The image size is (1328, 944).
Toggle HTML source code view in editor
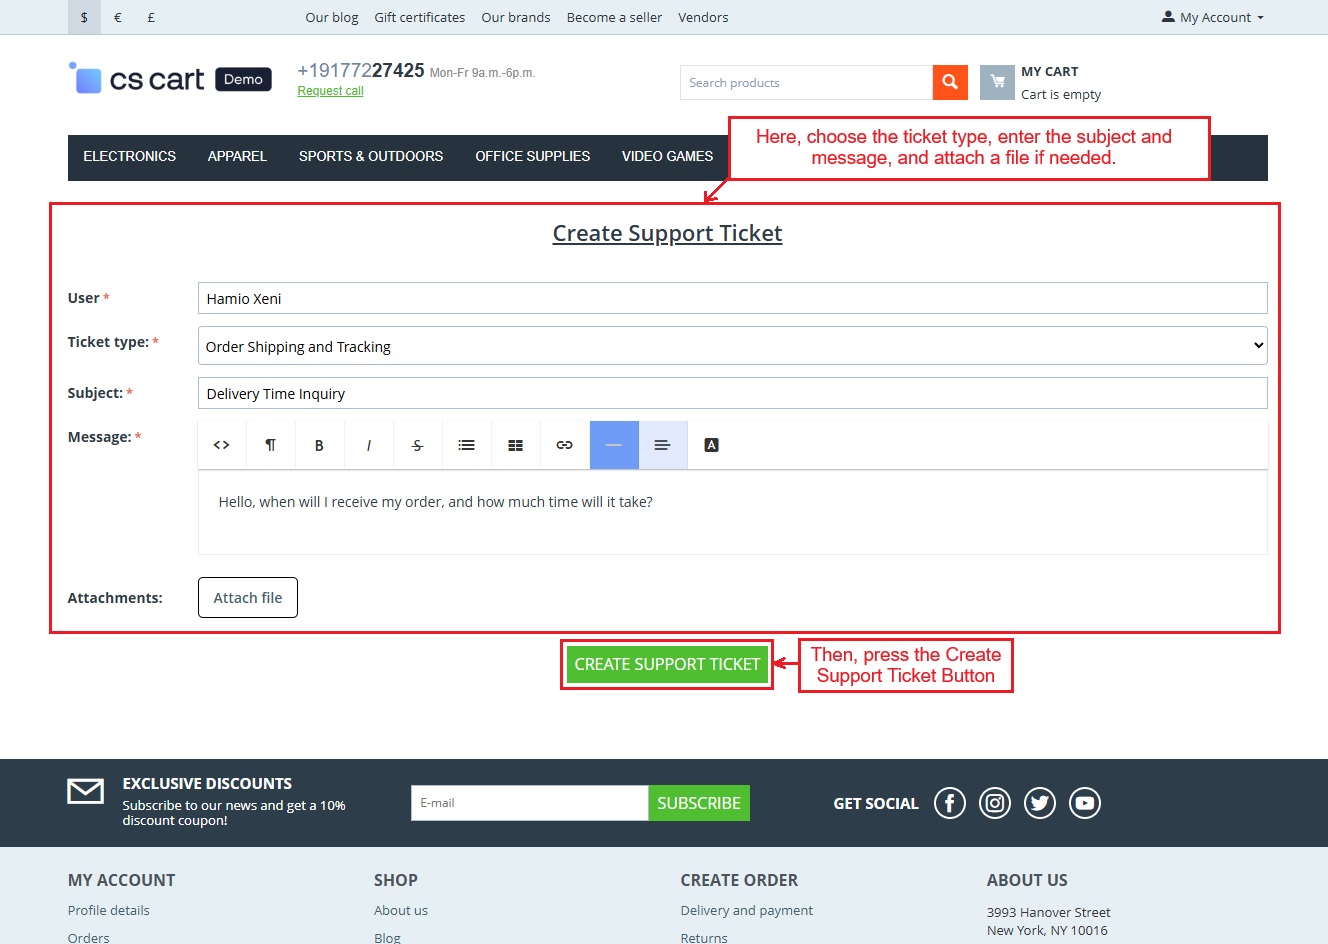point(222,445)
